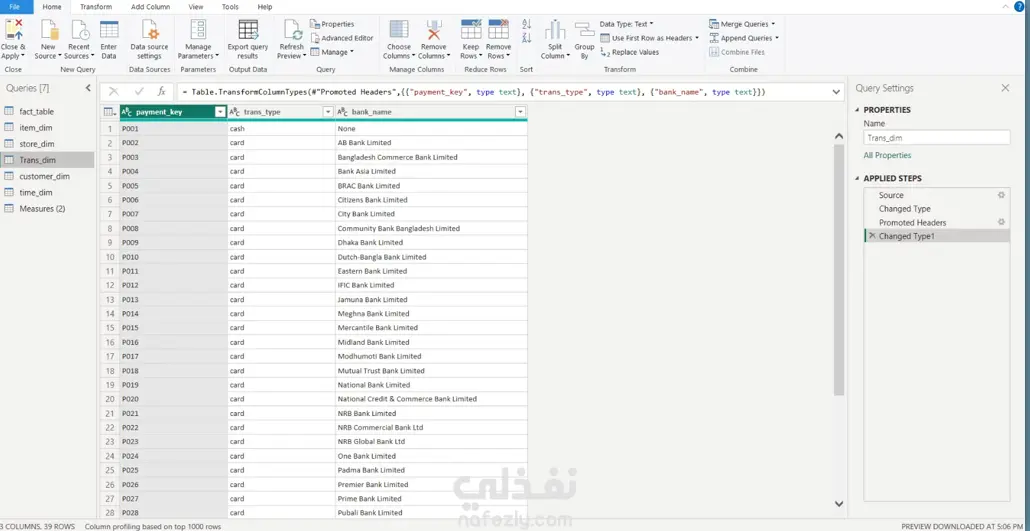Open the Manage dropdown
1030x531 pixels.
pyautogui.click(x=332, y=52)
